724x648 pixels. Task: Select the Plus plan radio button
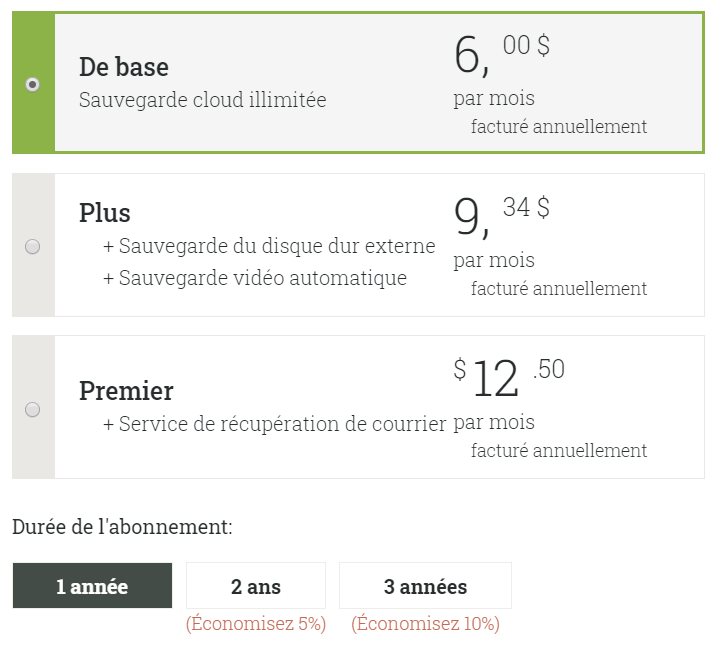32,247
